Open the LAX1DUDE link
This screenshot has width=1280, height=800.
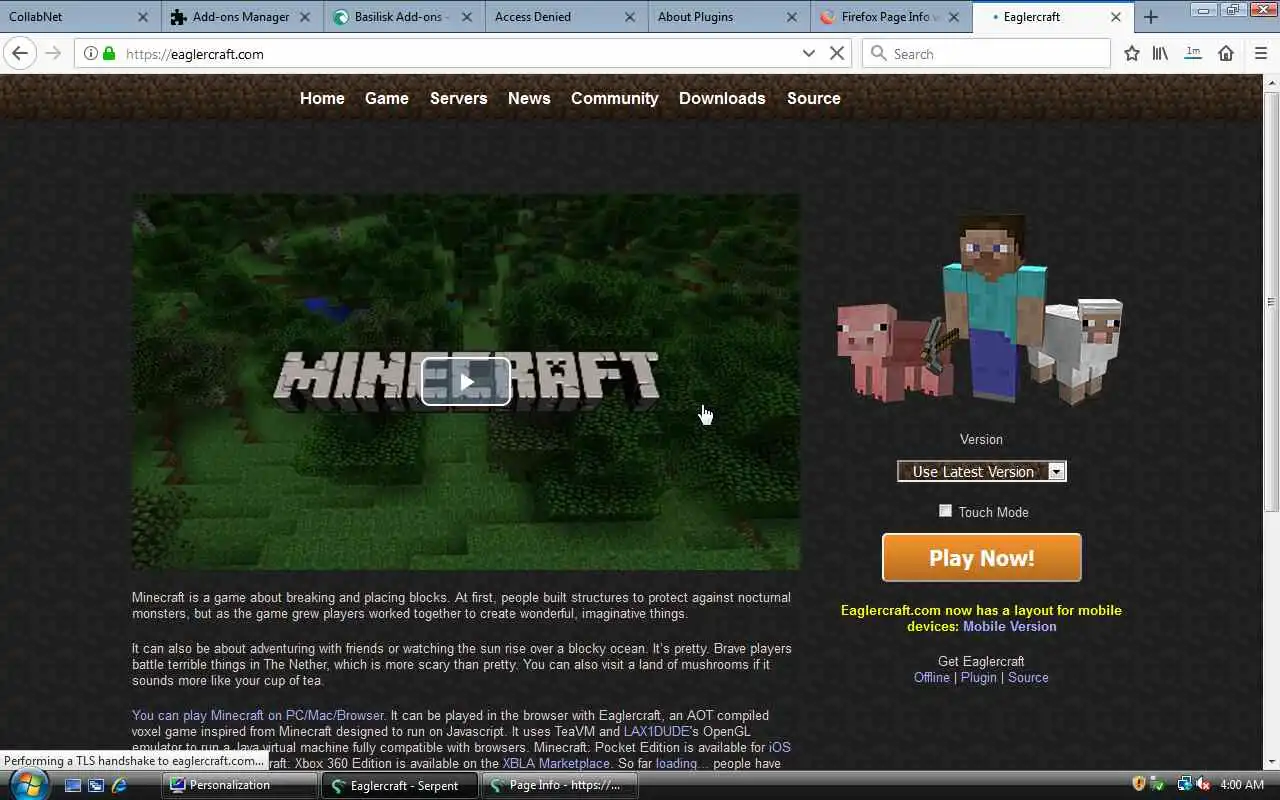pos(657,731)
